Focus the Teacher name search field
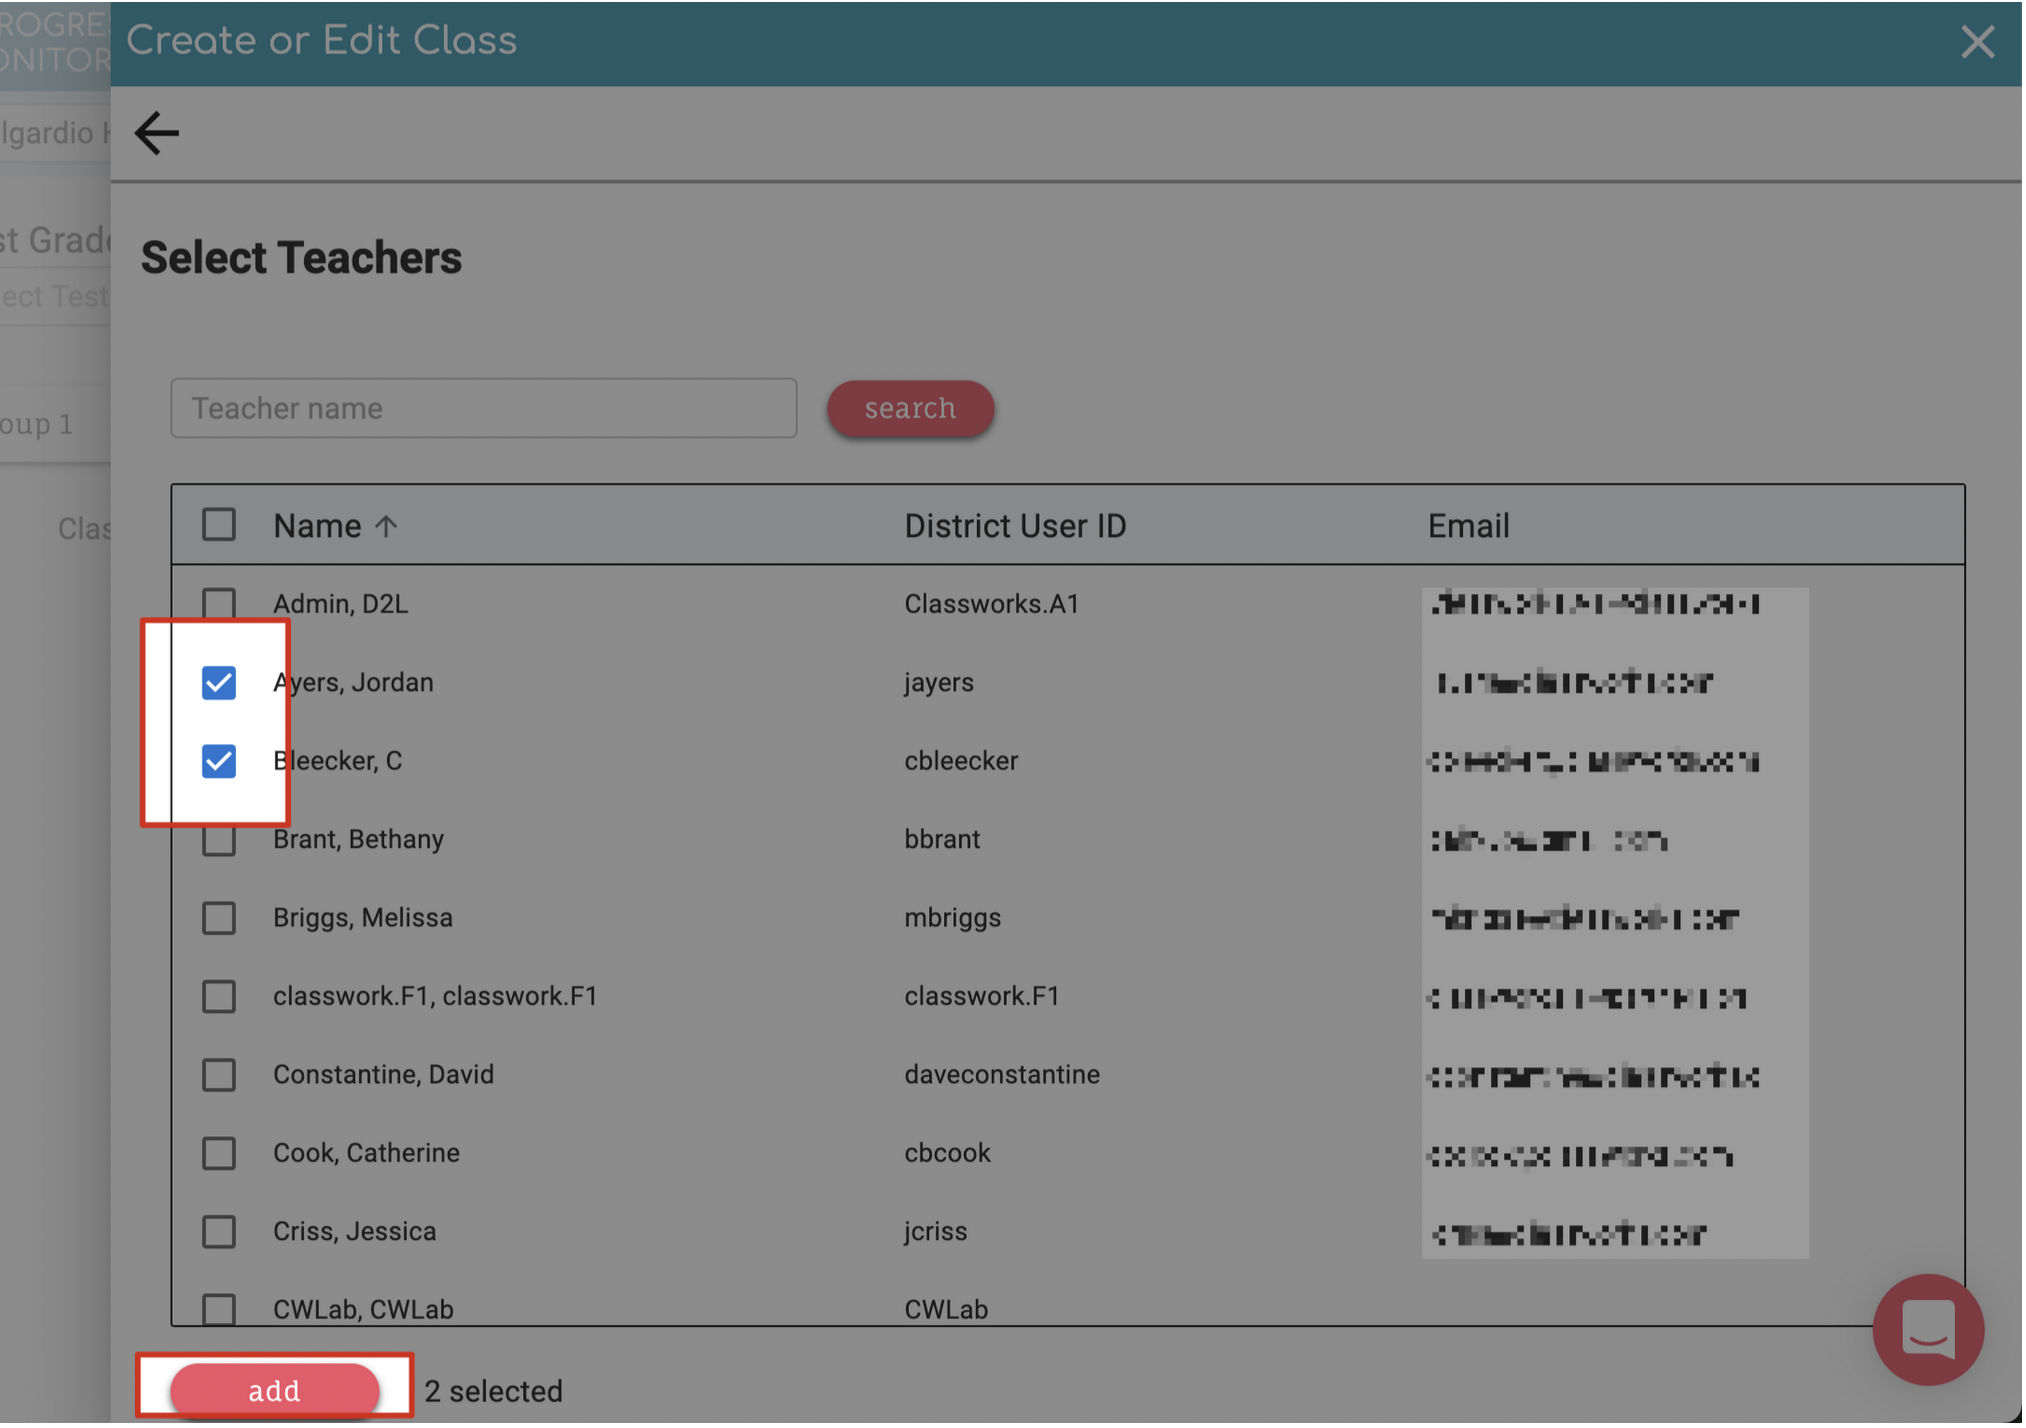The width and height of the screenshot is (2026, 1428). click(484, 409)
